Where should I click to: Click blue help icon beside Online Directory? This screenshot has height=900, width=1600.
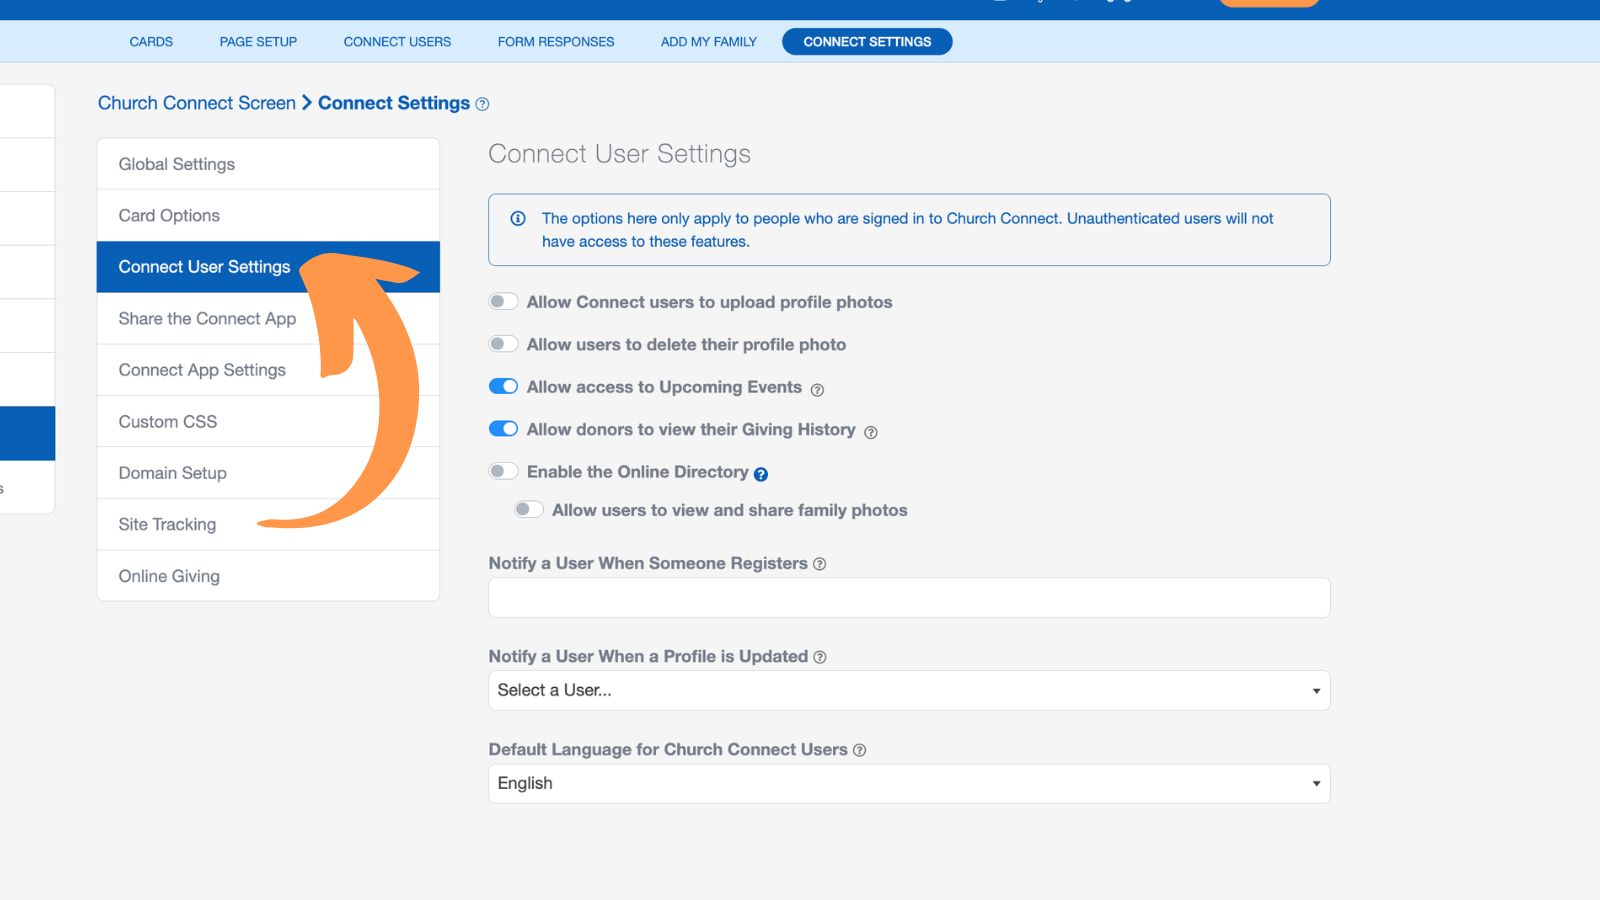point(761,475)
